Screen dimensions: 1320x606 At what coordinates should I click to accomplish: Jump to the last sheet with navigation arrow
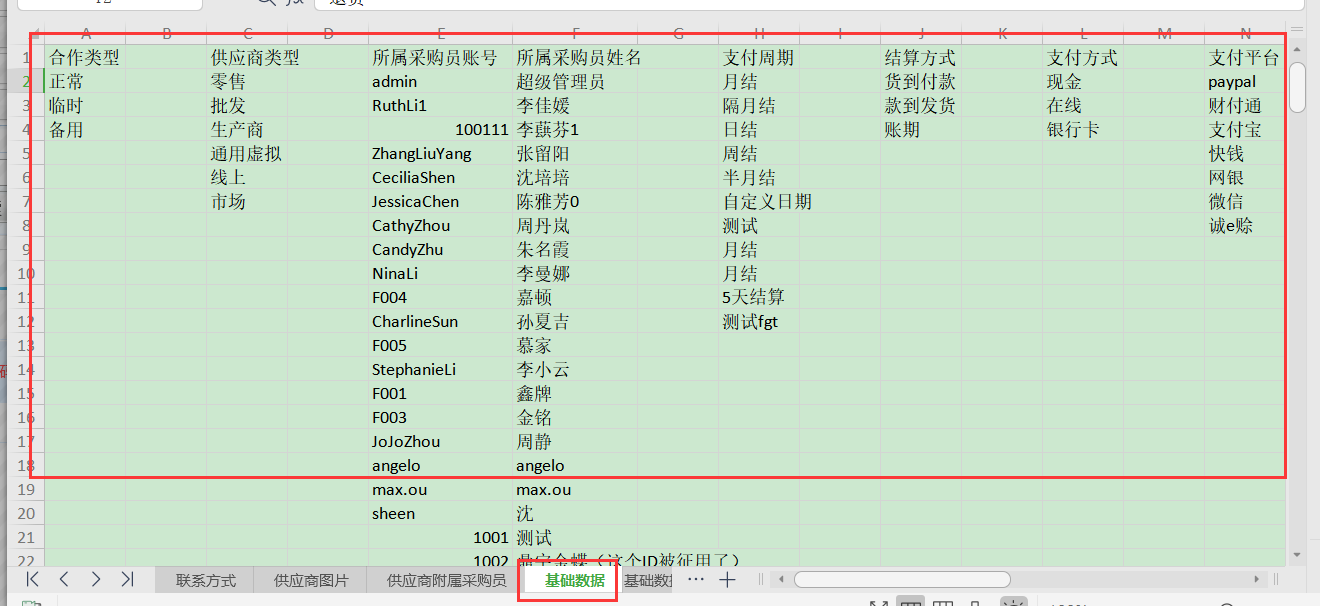(127, 579)
